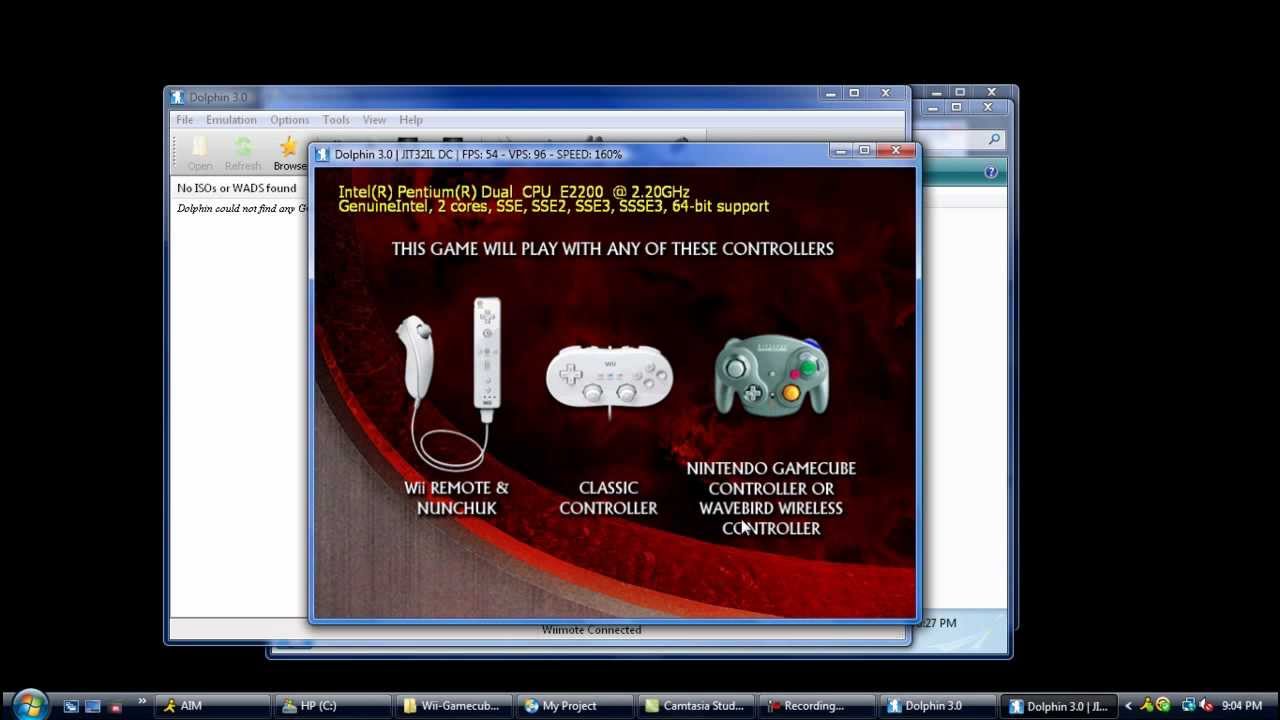Open the Emulation menu

(231, 120)
